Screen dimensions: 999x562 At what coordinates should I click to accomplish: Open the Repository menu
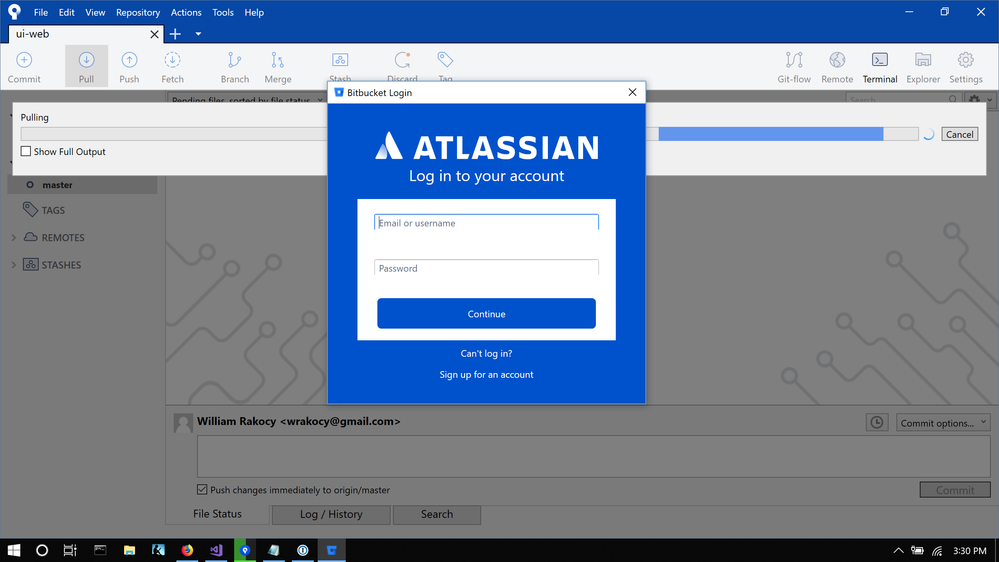[138, 12]
